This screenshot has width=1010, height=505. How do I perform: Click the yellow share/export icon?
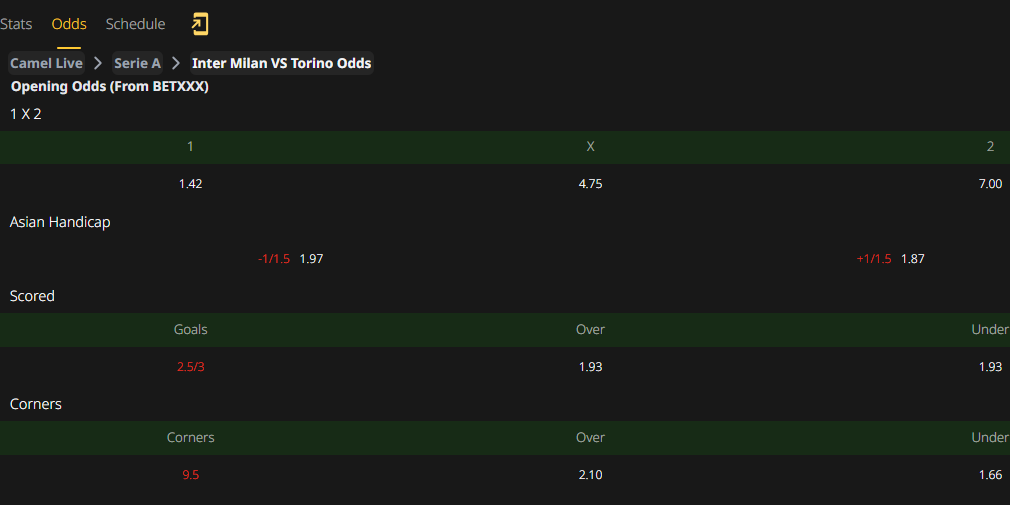pos(200,24)
